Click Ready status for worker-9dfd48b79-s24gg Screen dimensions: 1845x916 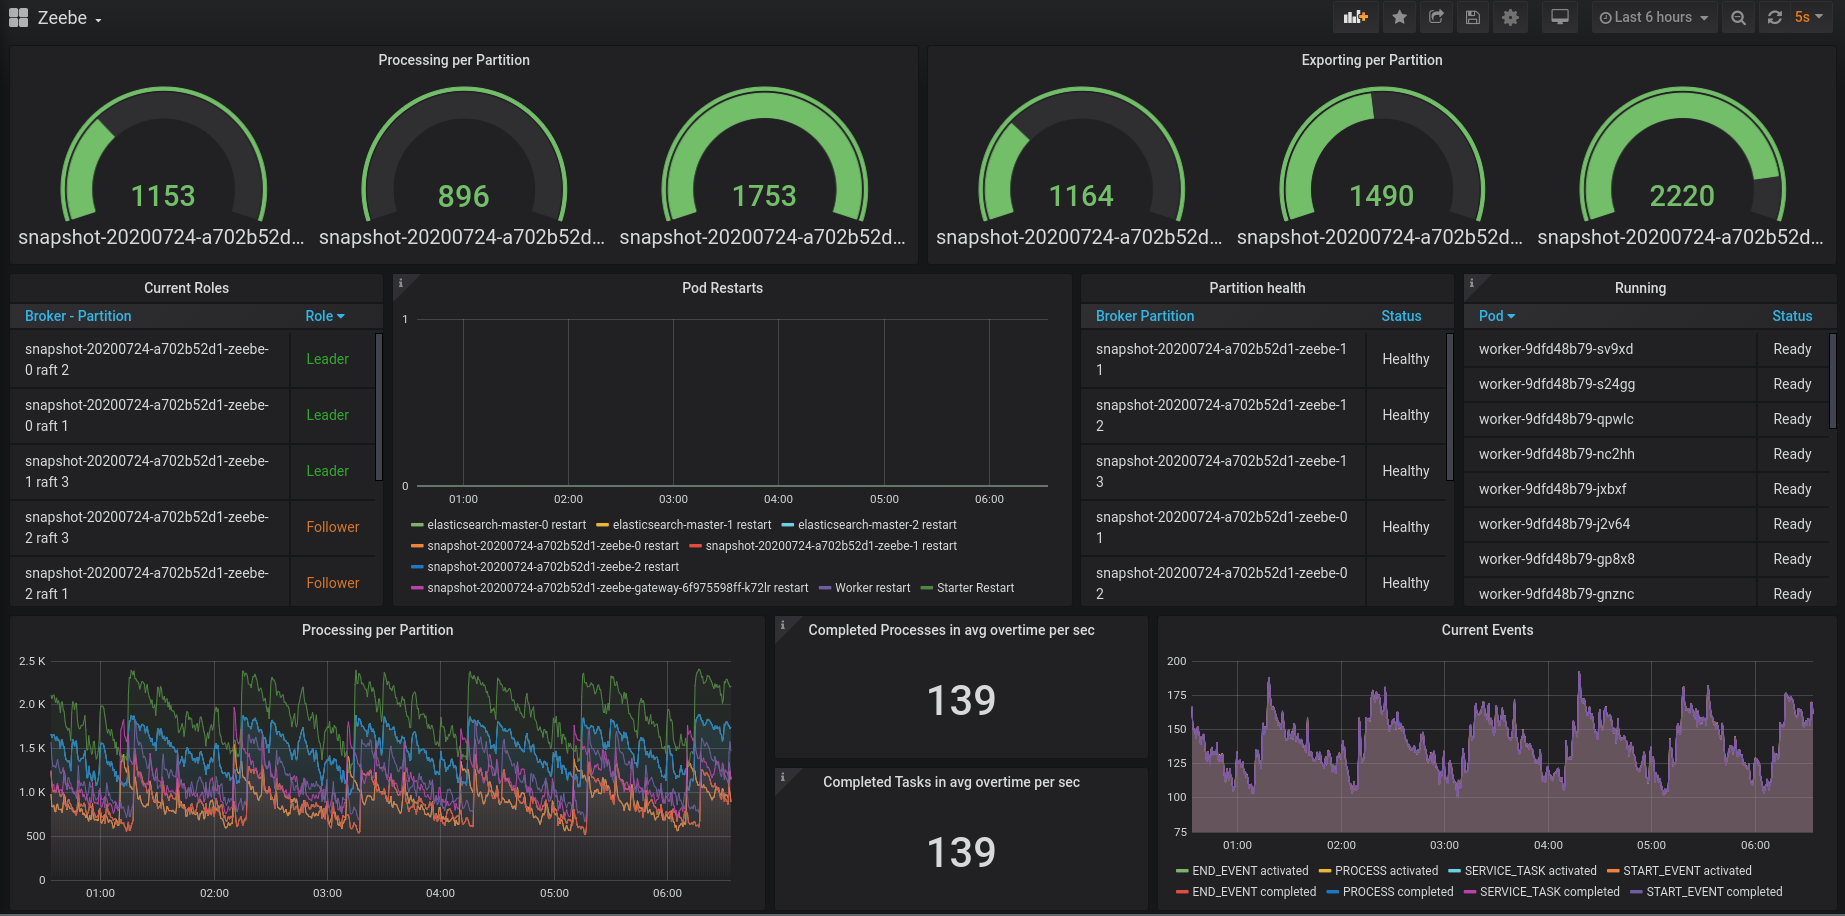tap(1792, 384)
